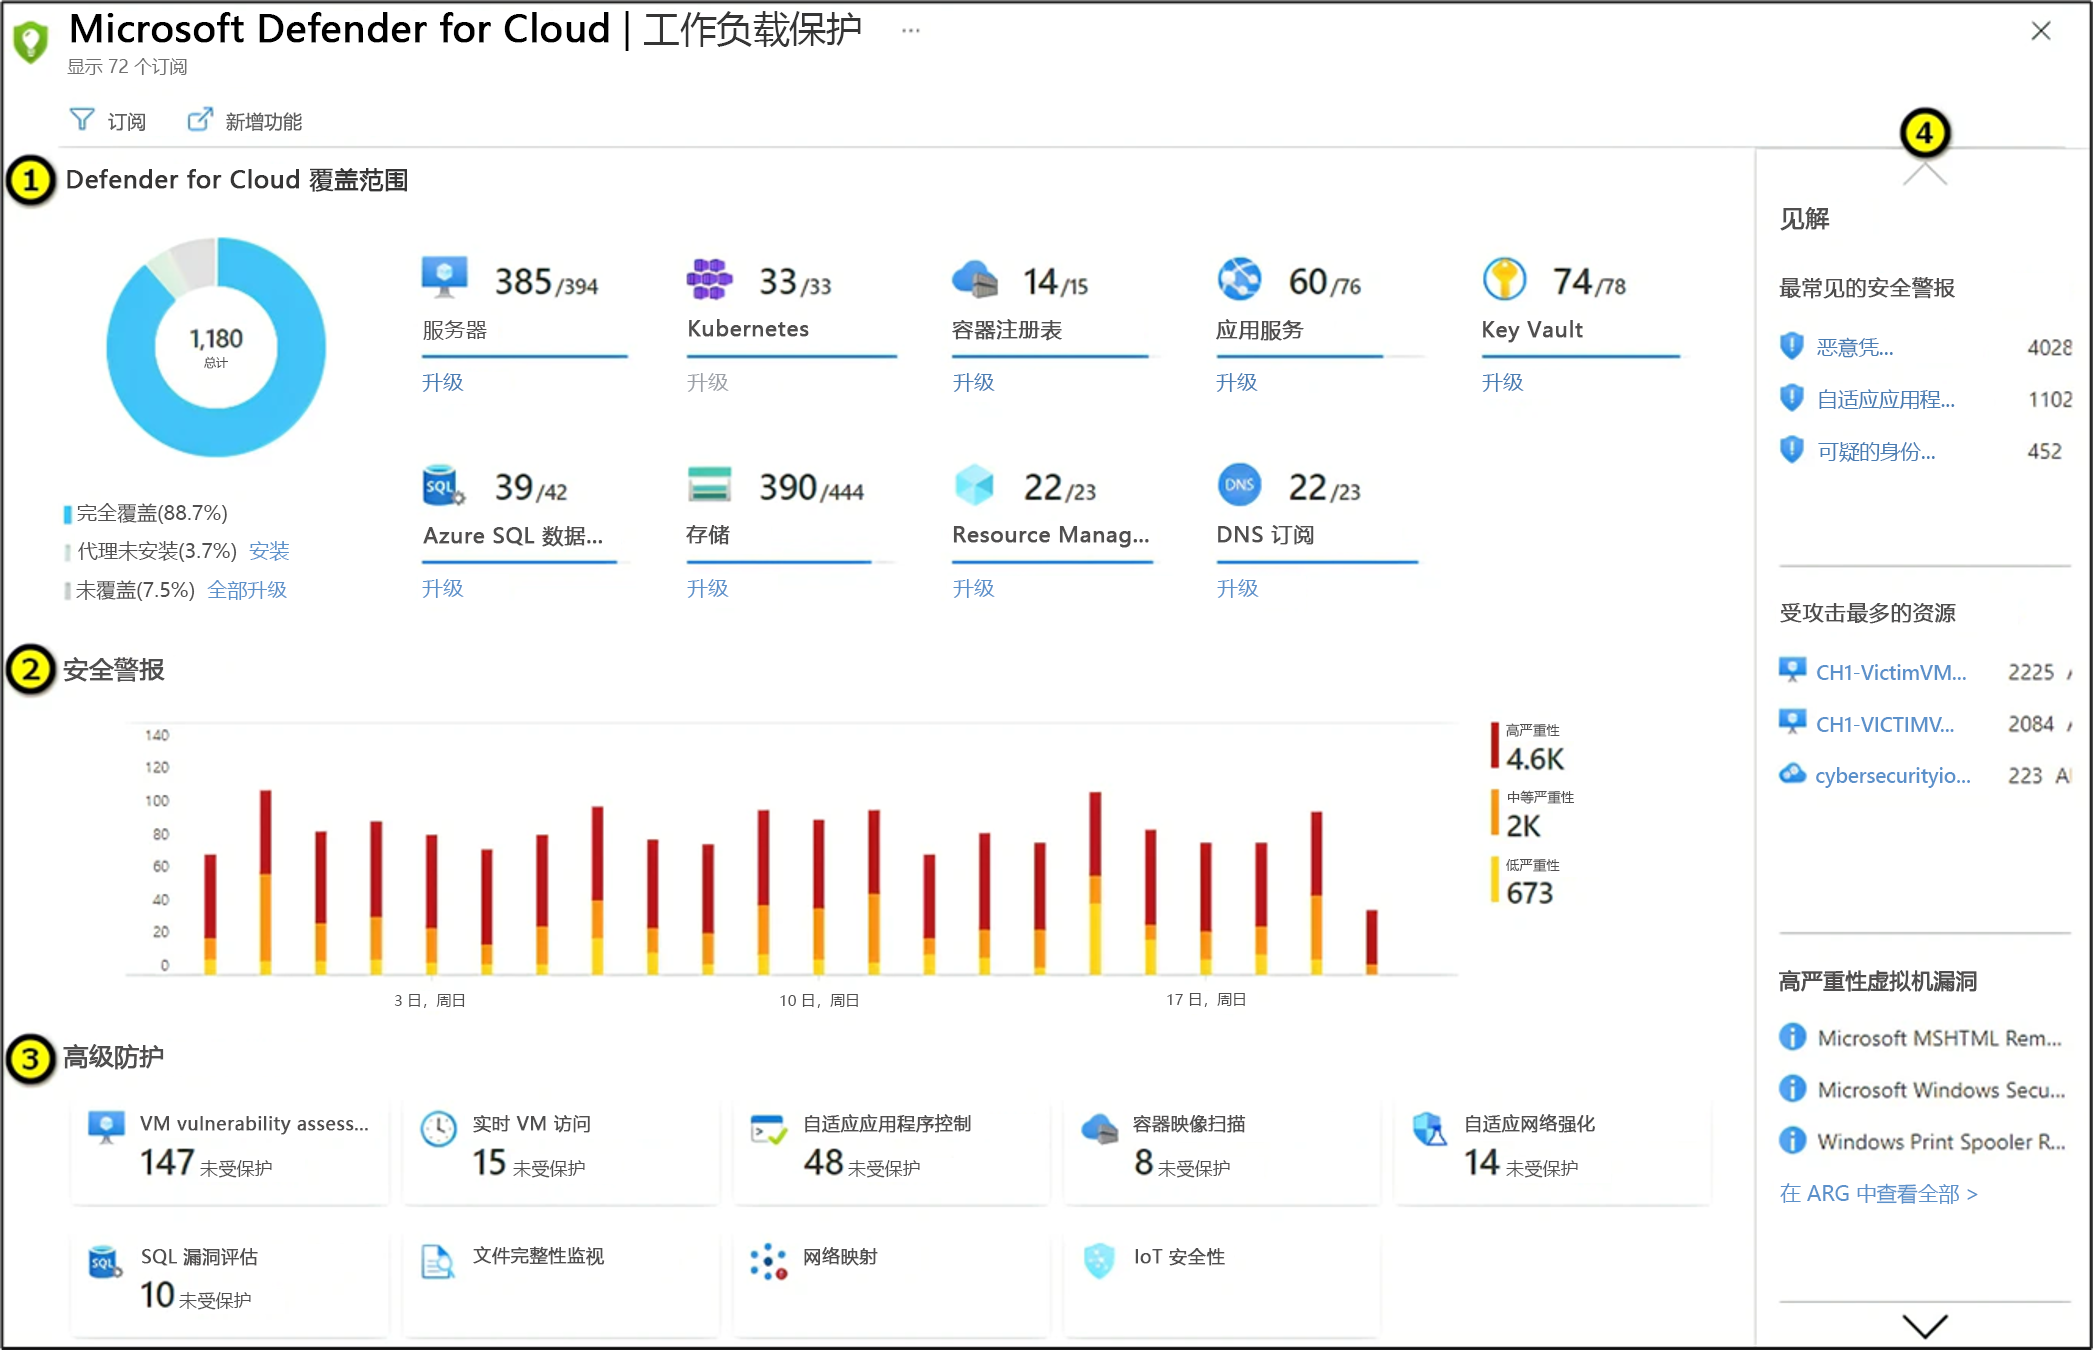
Task: Expand insights panel with down chevron
Action: tap(1924, 1326)
